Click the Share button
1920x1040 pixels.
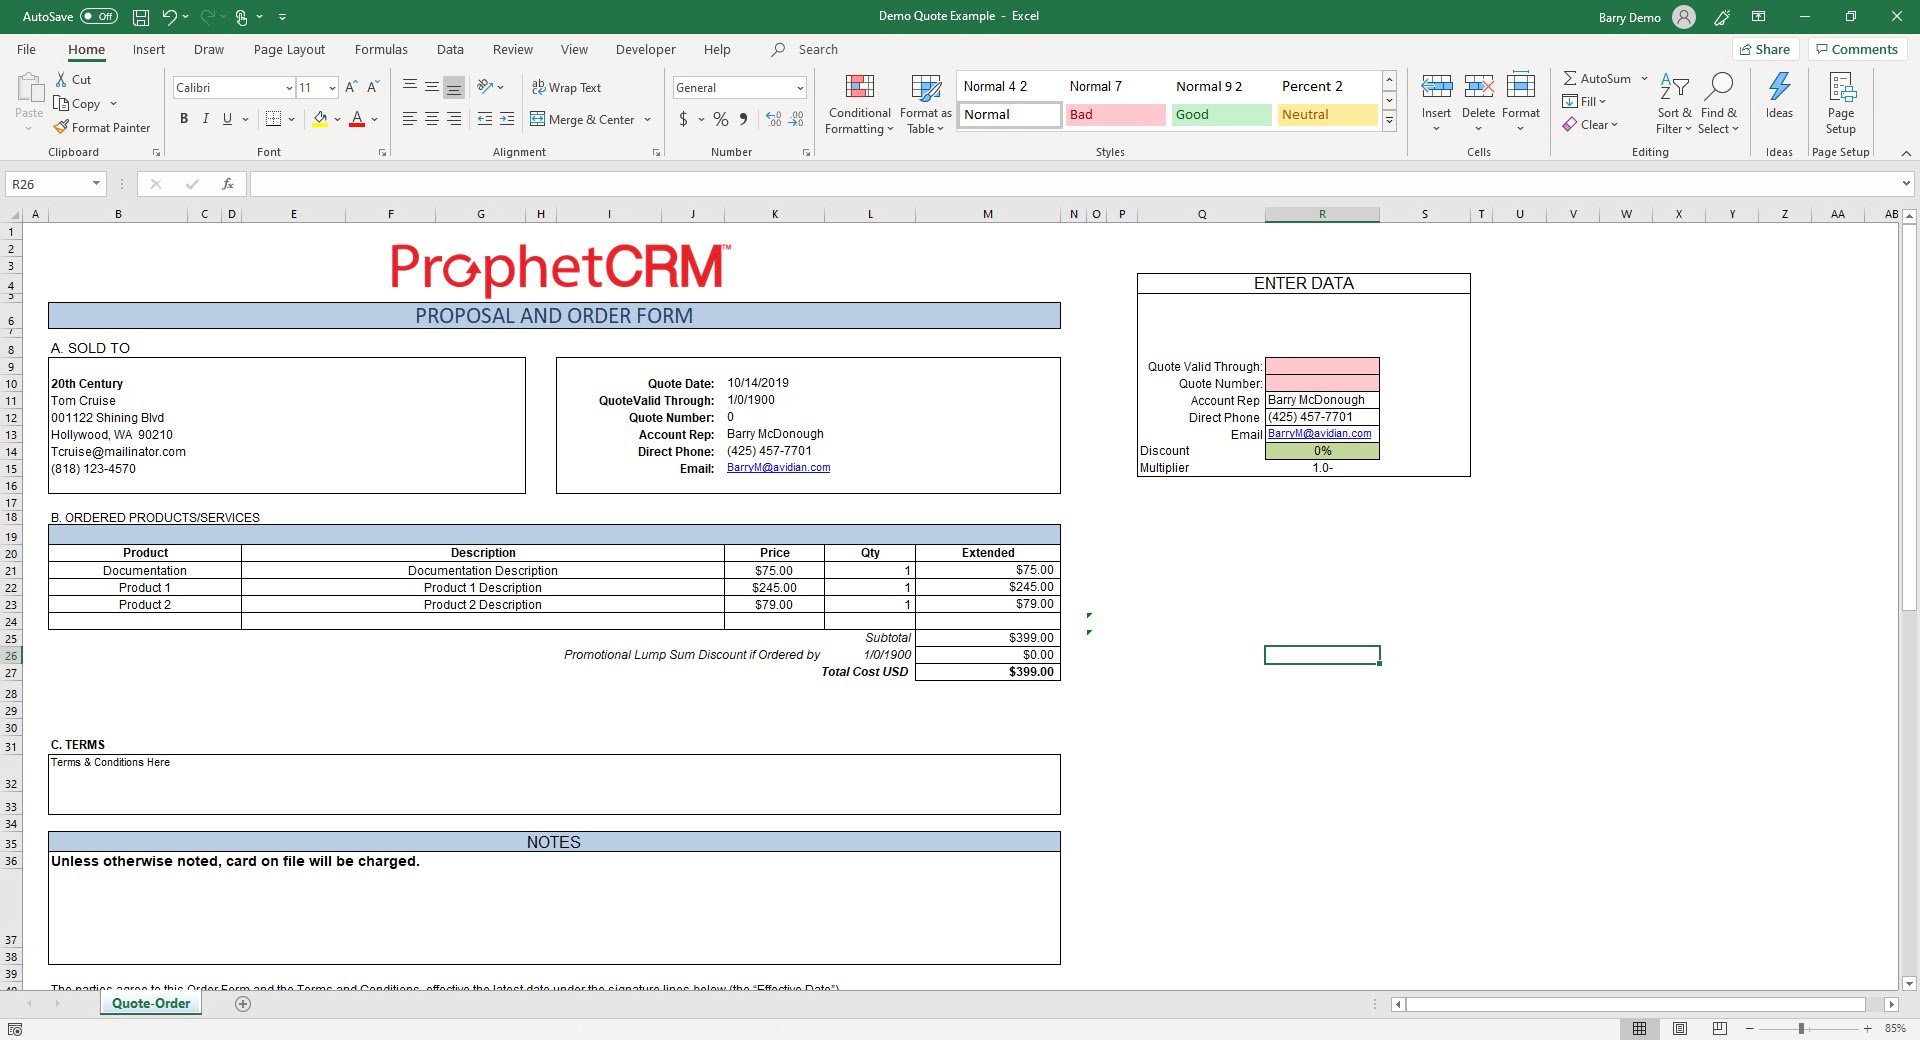[x=1765, y=49]
